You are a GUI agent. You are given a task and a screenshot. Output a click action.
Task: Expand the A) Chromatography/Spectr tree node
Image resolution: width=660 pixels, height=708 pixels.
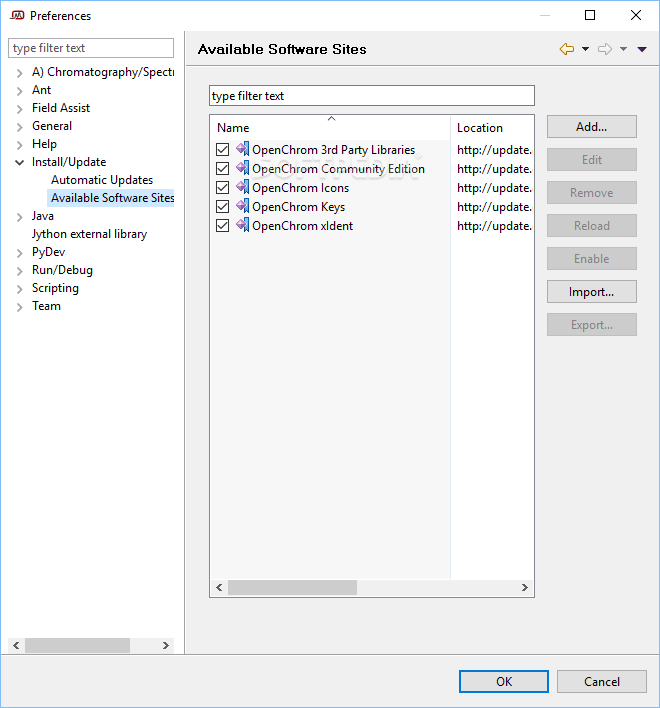point(19,73)
